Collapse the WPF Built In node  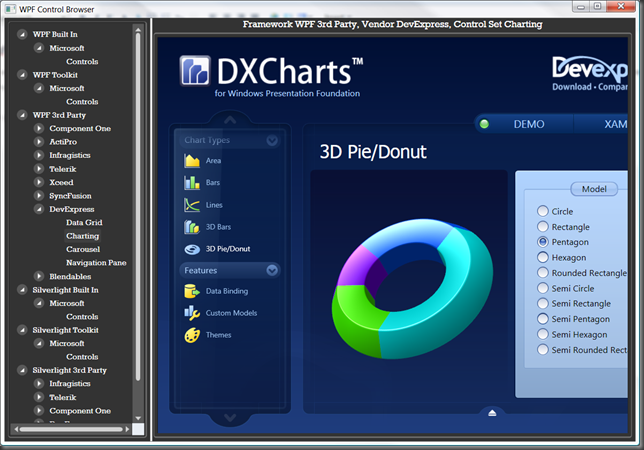tap(22, 34)
